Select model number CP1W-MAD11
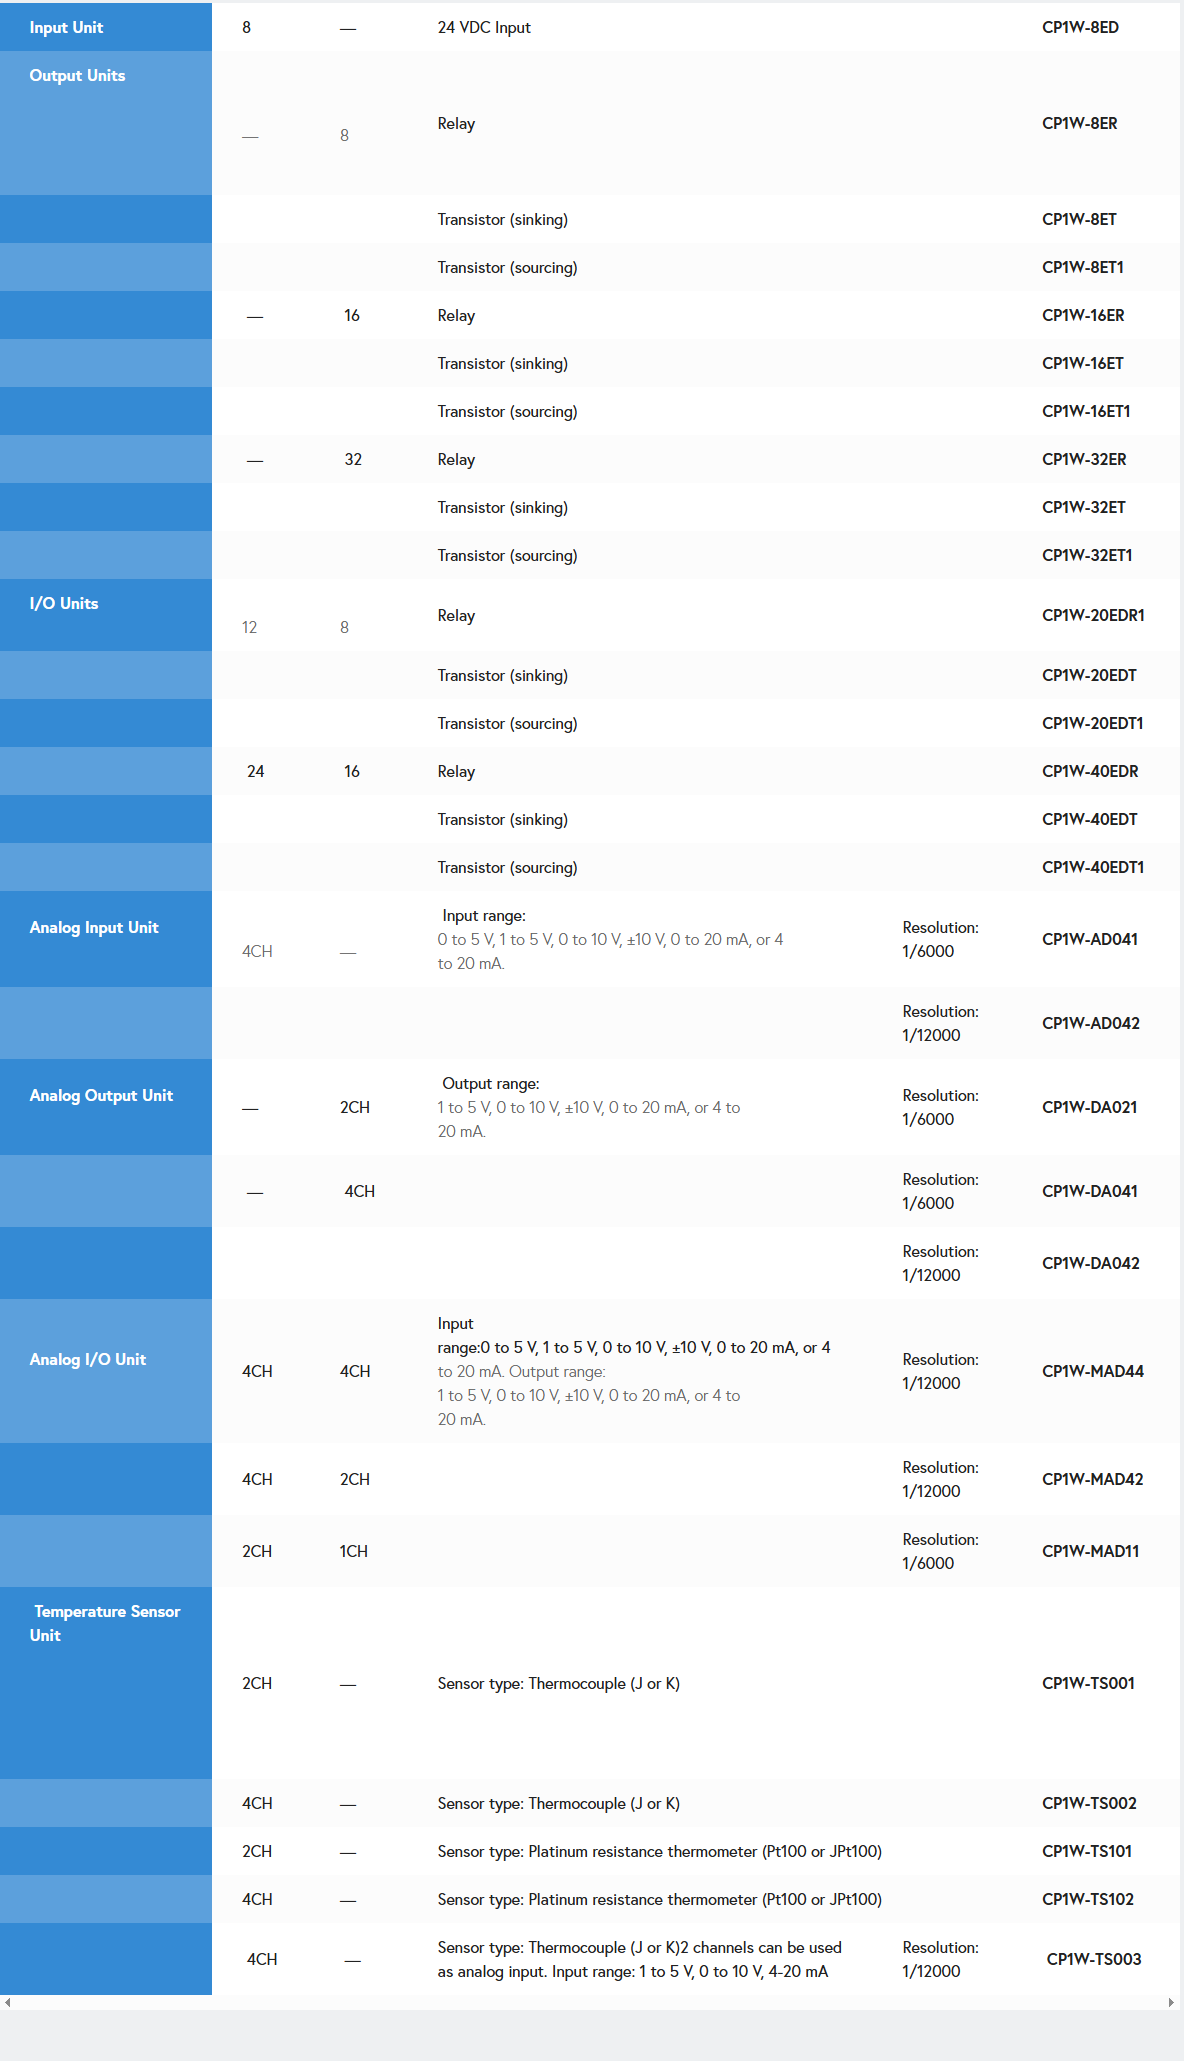The image size is (1184, 2061). 1091,1551
